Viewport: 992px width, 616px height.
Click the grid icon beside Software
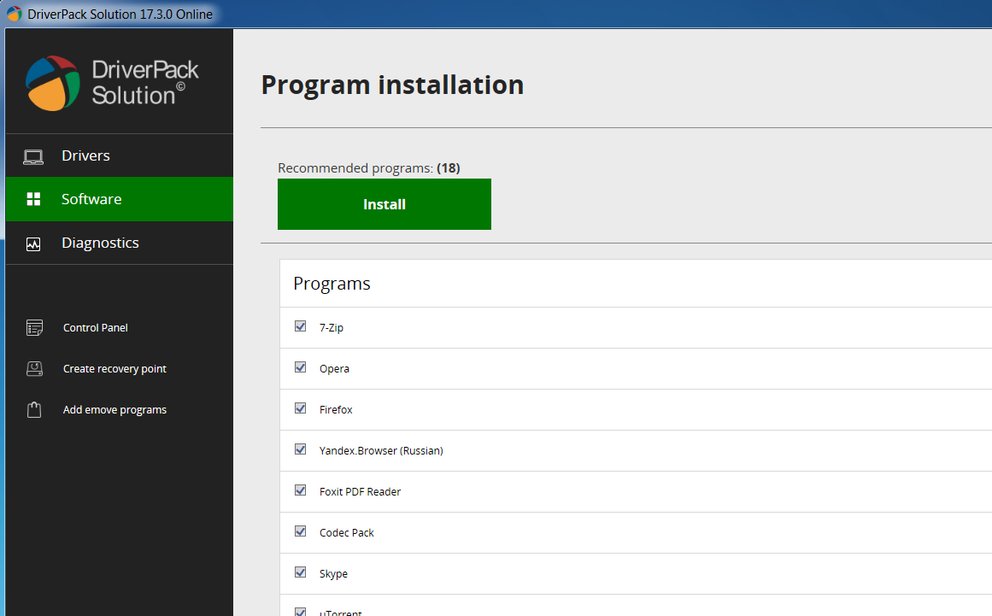pyautogui.click(x=34, y=199)
